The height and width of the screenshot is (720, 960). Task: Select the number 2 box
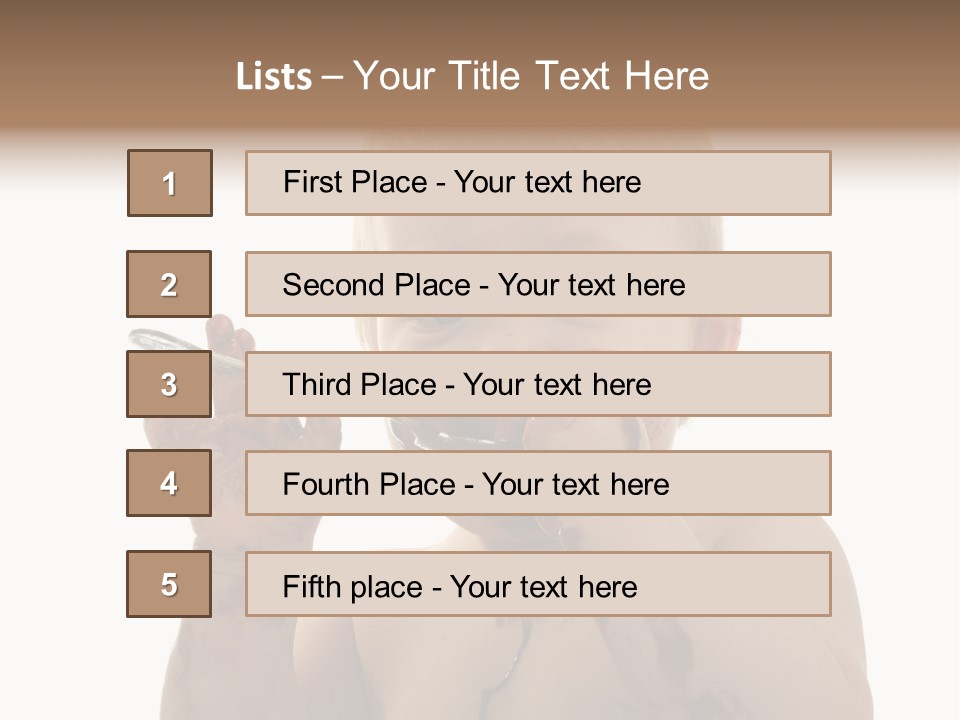pos(169,284)
